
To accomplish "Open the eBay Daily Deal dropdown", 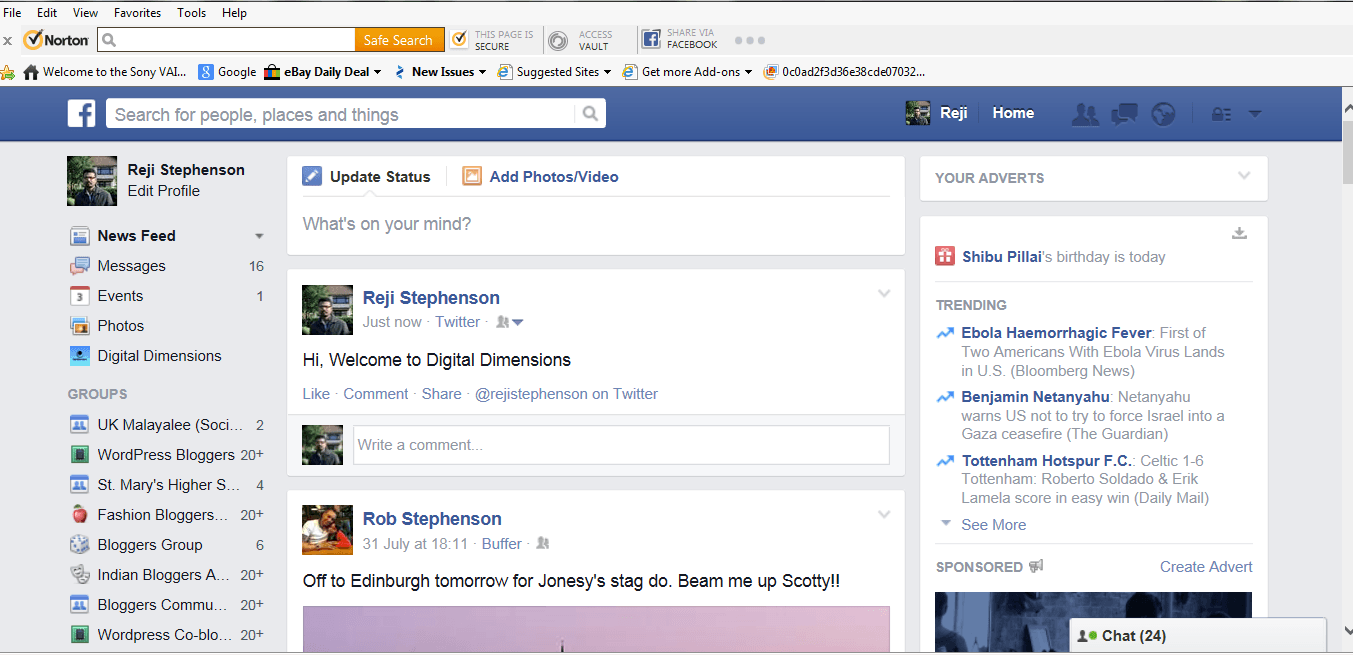I will click(377, 72).
